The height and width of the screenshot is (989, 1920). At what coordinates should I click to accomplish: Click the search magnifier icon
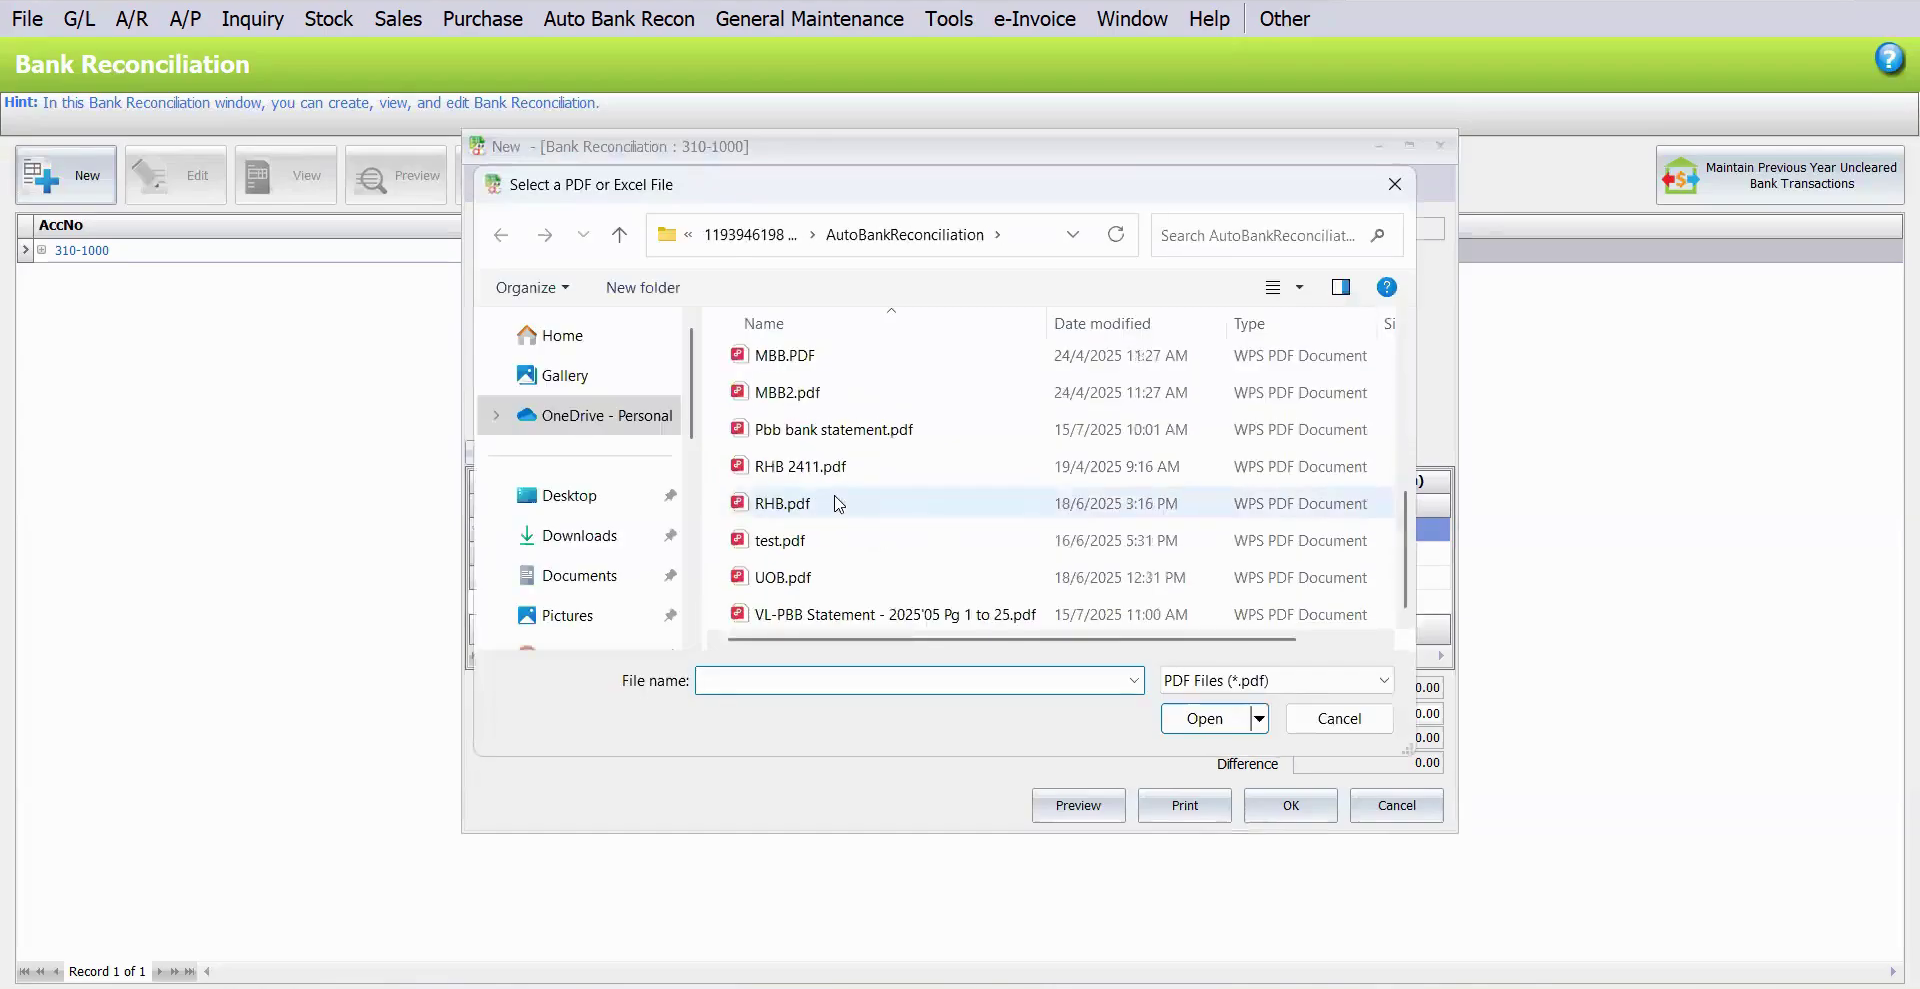click(x=1378, y=235)
